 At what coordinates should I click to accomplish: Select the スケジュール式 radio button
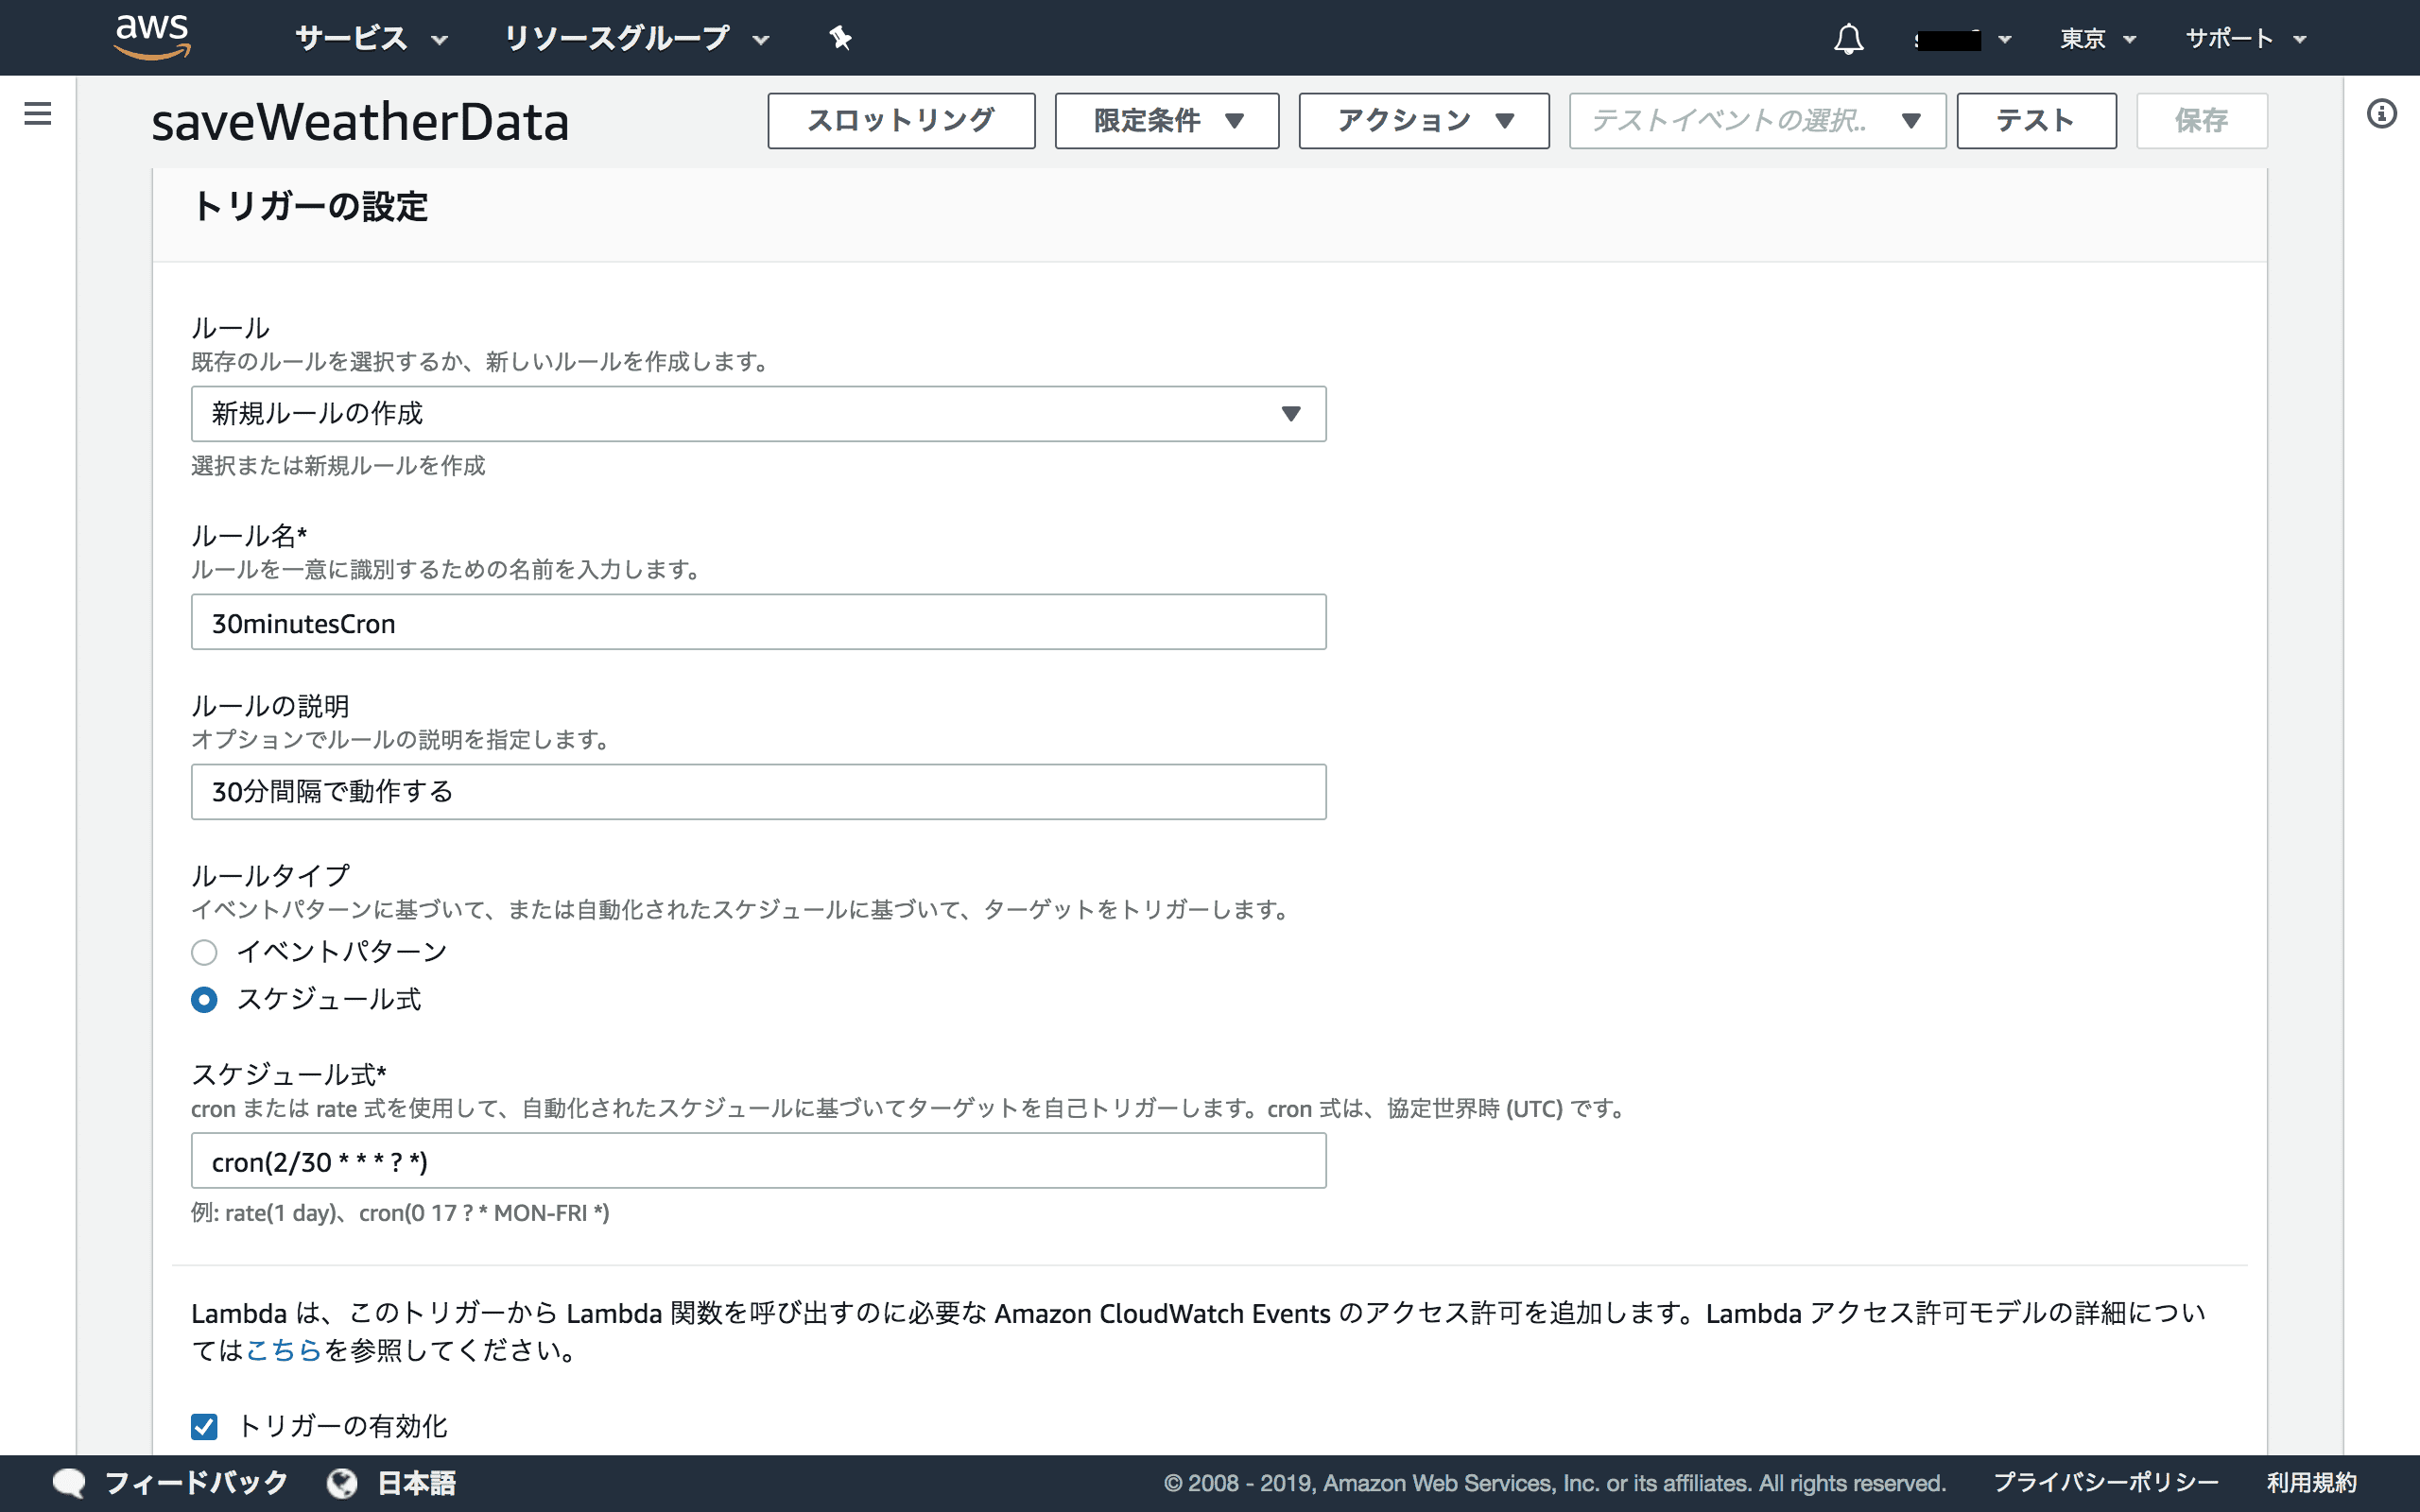(204, 998)
